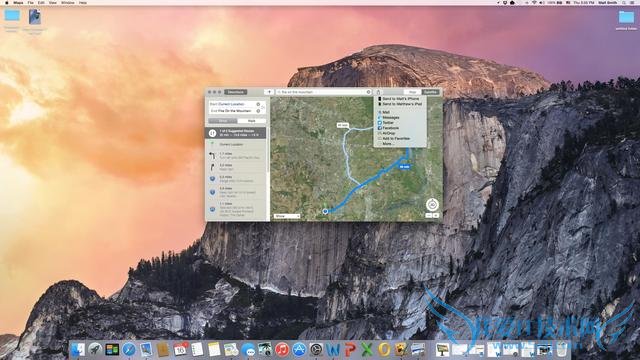Image resolution: width=640 pixels, height=360 pixels.
Task: Open the Window menu
Action: point(68,2)
